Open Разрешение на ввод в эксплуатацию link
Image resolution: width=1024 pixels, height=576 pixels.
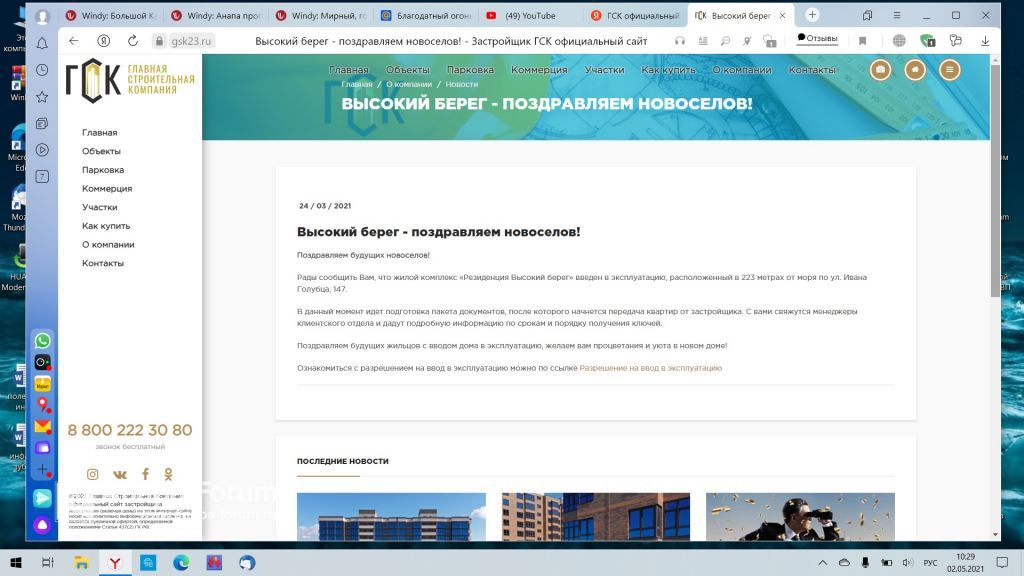[650, 368]
